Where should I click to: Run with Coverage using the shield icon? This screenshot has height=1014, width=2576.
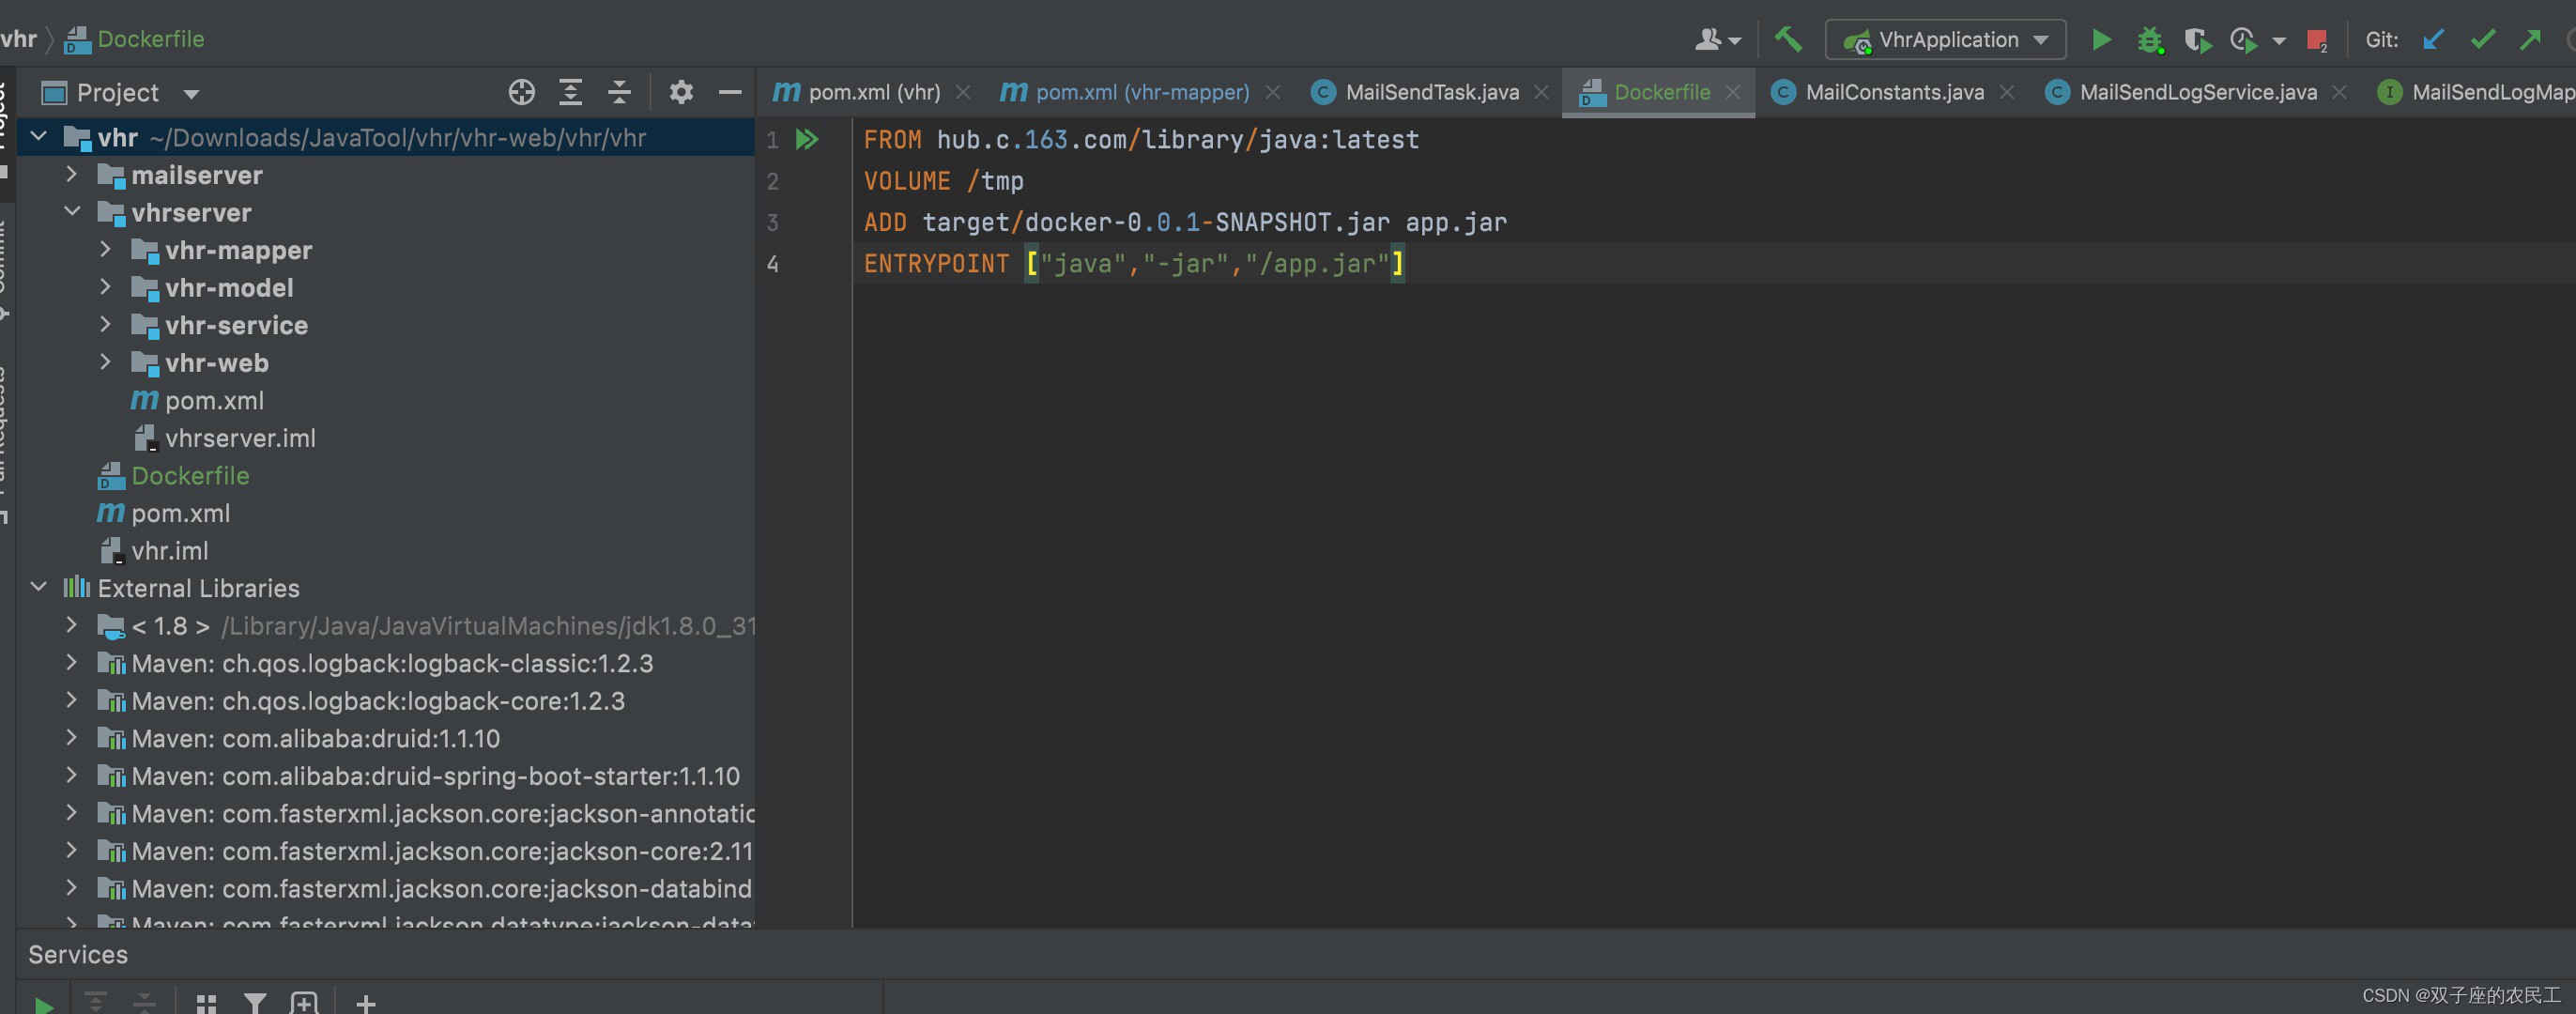[2197, 40]
